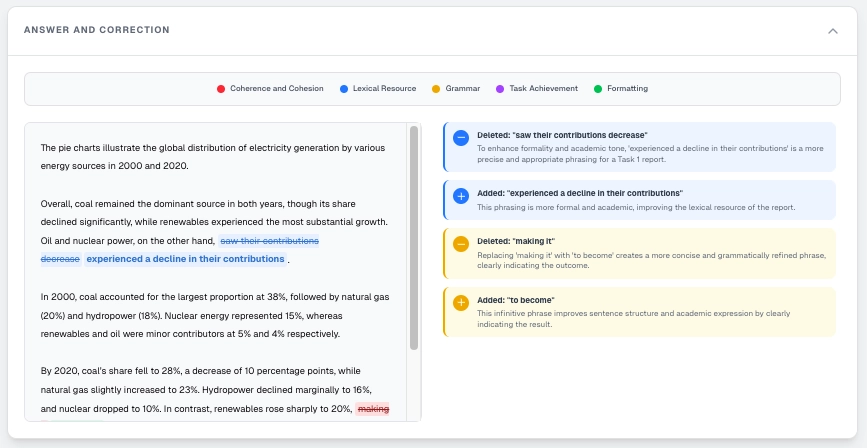This screenshot has height=448, width=867.
Task: Select the Coherence and Cohesion legend label
Action: click(x=276, y=89)
